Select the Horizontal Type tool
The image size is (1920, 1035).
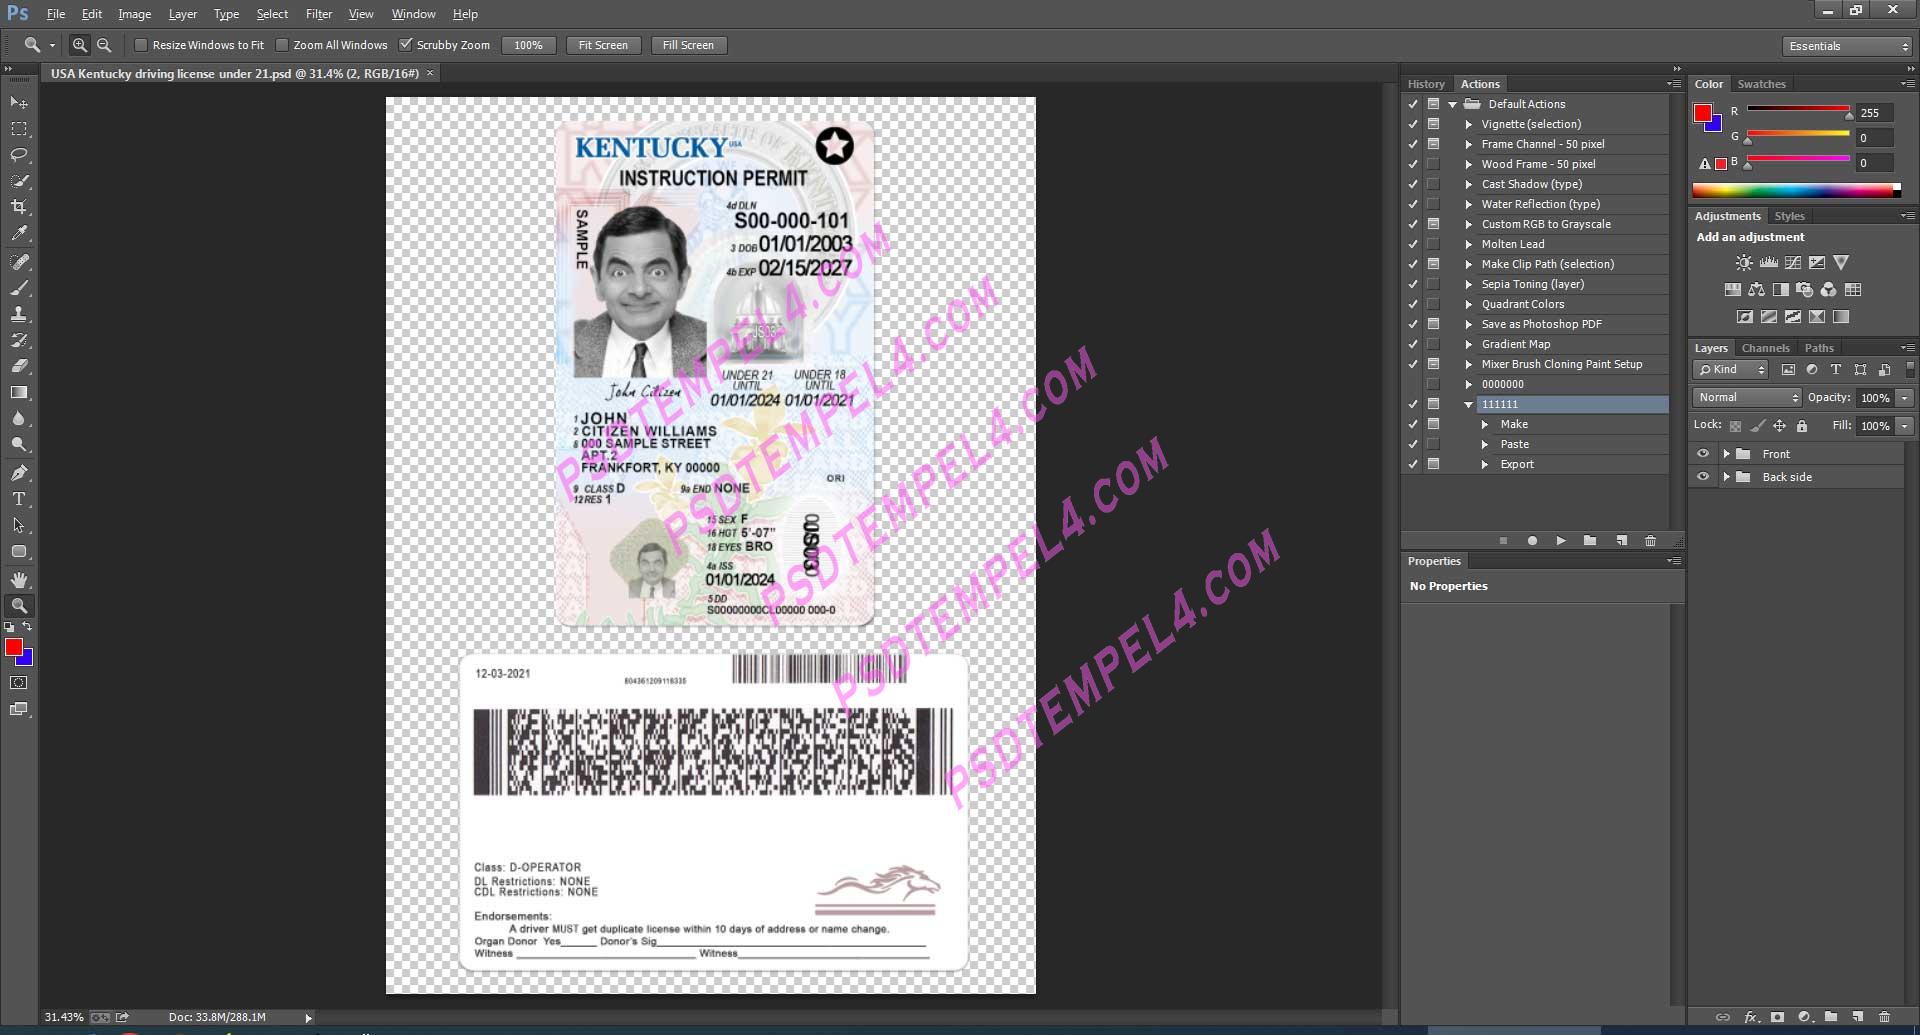pyautogui.click(x=18, y=498)
